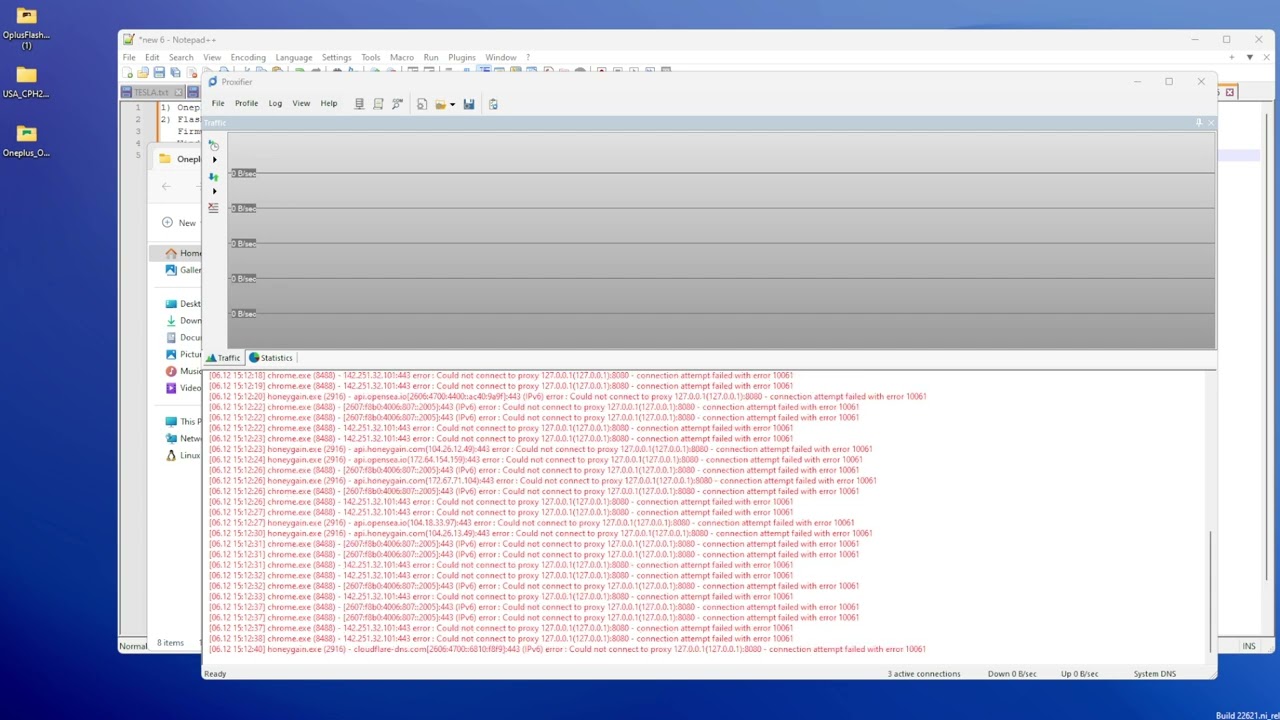Open Notepad++ File menu

coord(129,57)
